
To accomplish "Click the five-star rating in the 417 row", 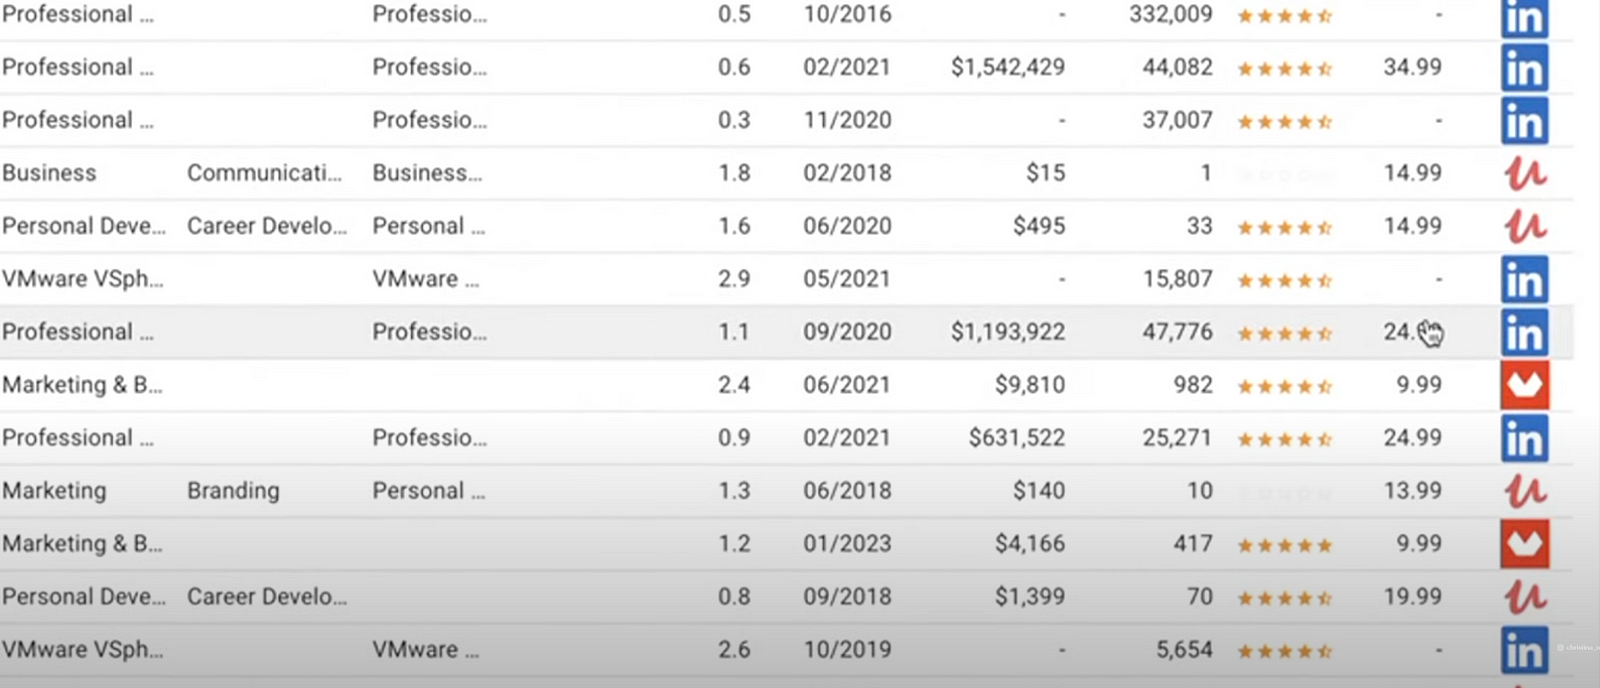I will click(1284, 545).
